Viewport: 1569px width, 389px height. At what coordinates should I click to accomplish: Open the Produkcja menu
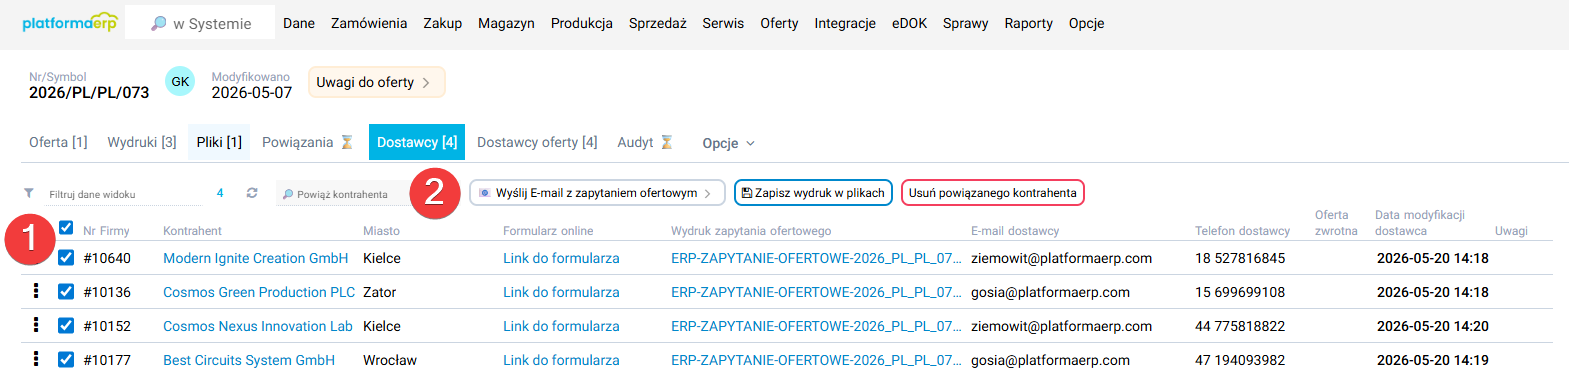(582, 23)
